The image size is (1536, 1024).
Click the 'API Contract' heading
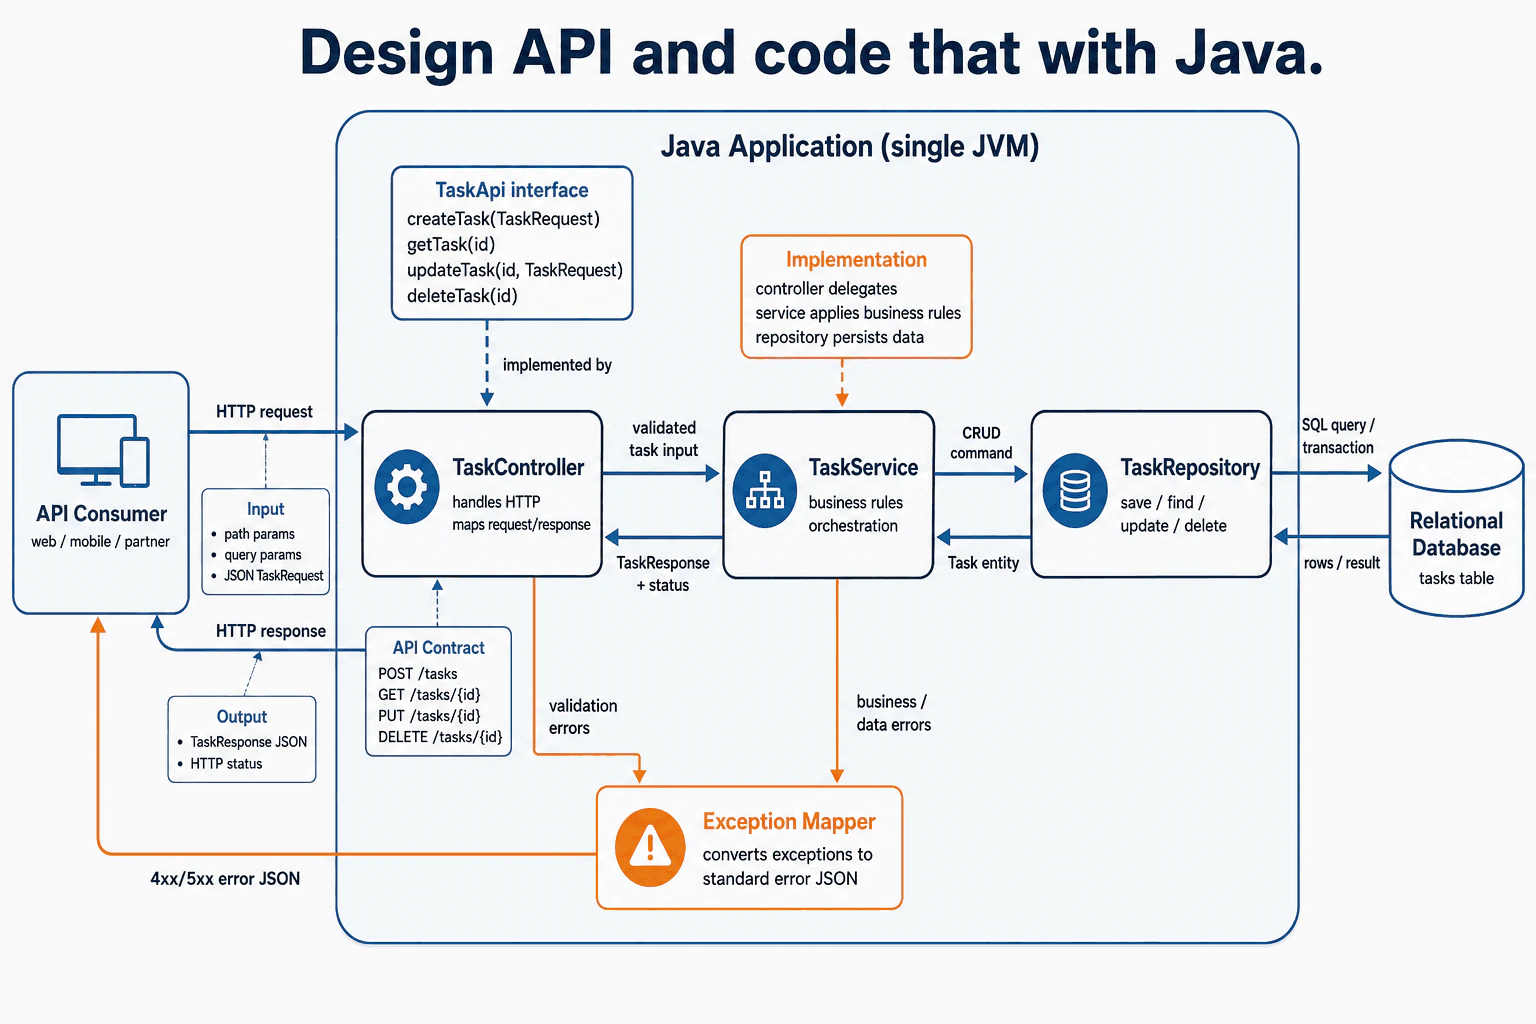click(x=438, y=648)
